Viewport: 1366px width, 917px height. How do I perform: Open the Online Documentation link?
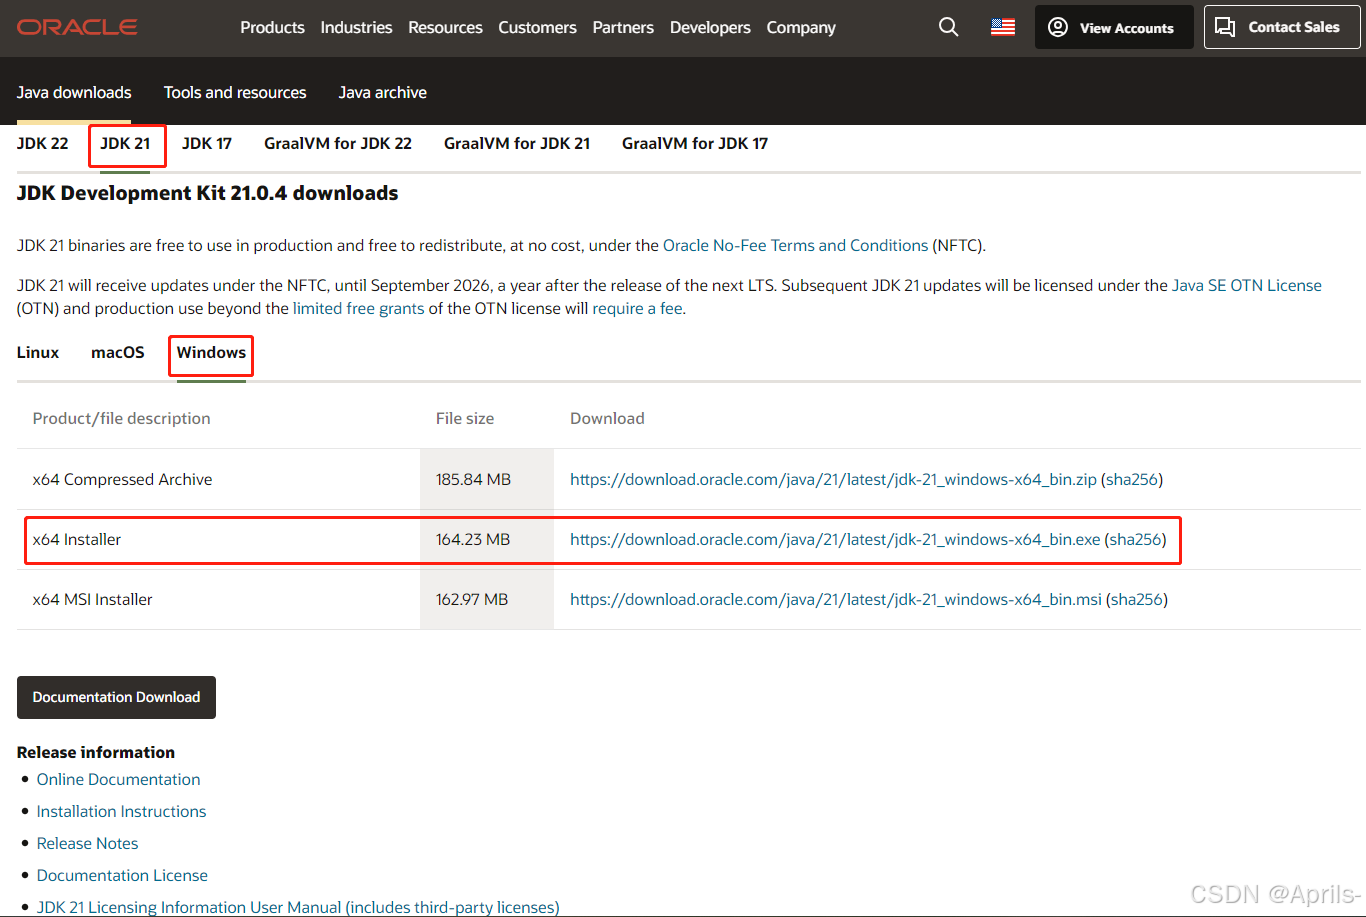coord(118,779)
